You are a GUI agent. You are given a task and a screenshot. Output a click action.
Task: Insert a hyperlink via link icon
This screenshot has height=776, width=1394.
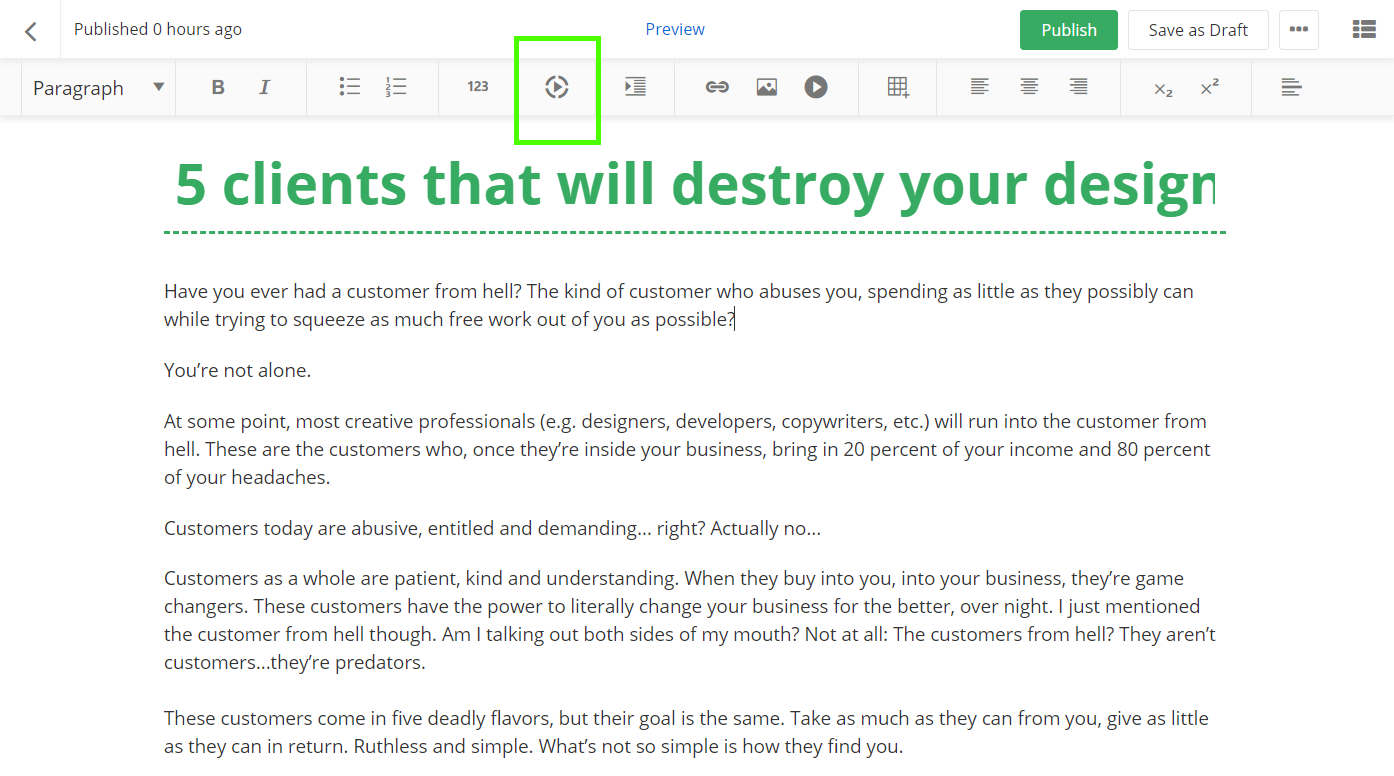(x=717, y=88)
